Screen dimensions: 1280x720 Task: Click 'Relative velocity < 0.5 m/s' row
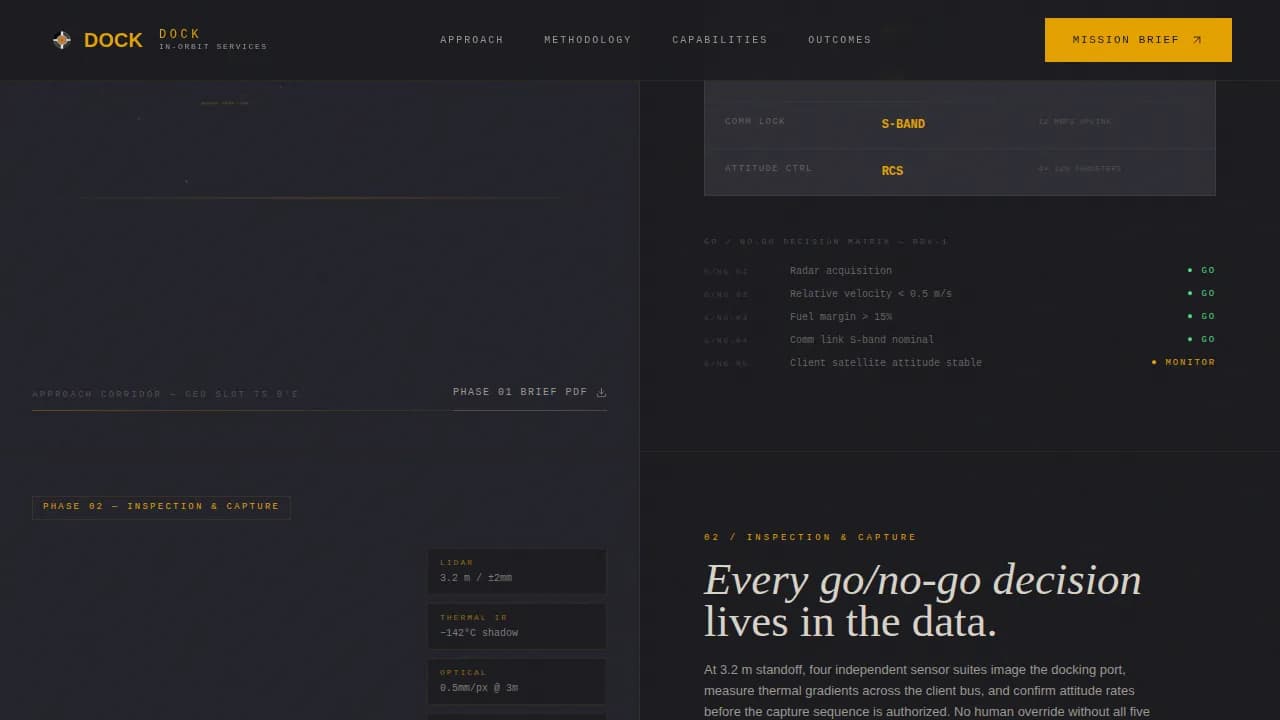(871, 294)
